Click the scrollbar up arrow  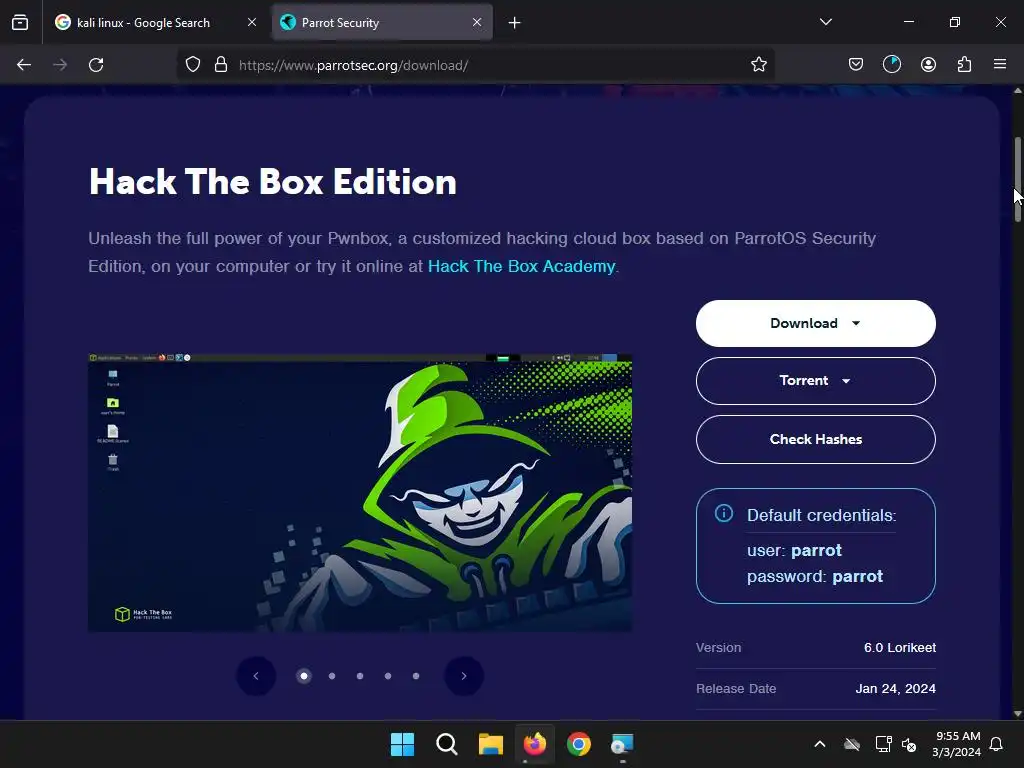[x=1017, y=91]
